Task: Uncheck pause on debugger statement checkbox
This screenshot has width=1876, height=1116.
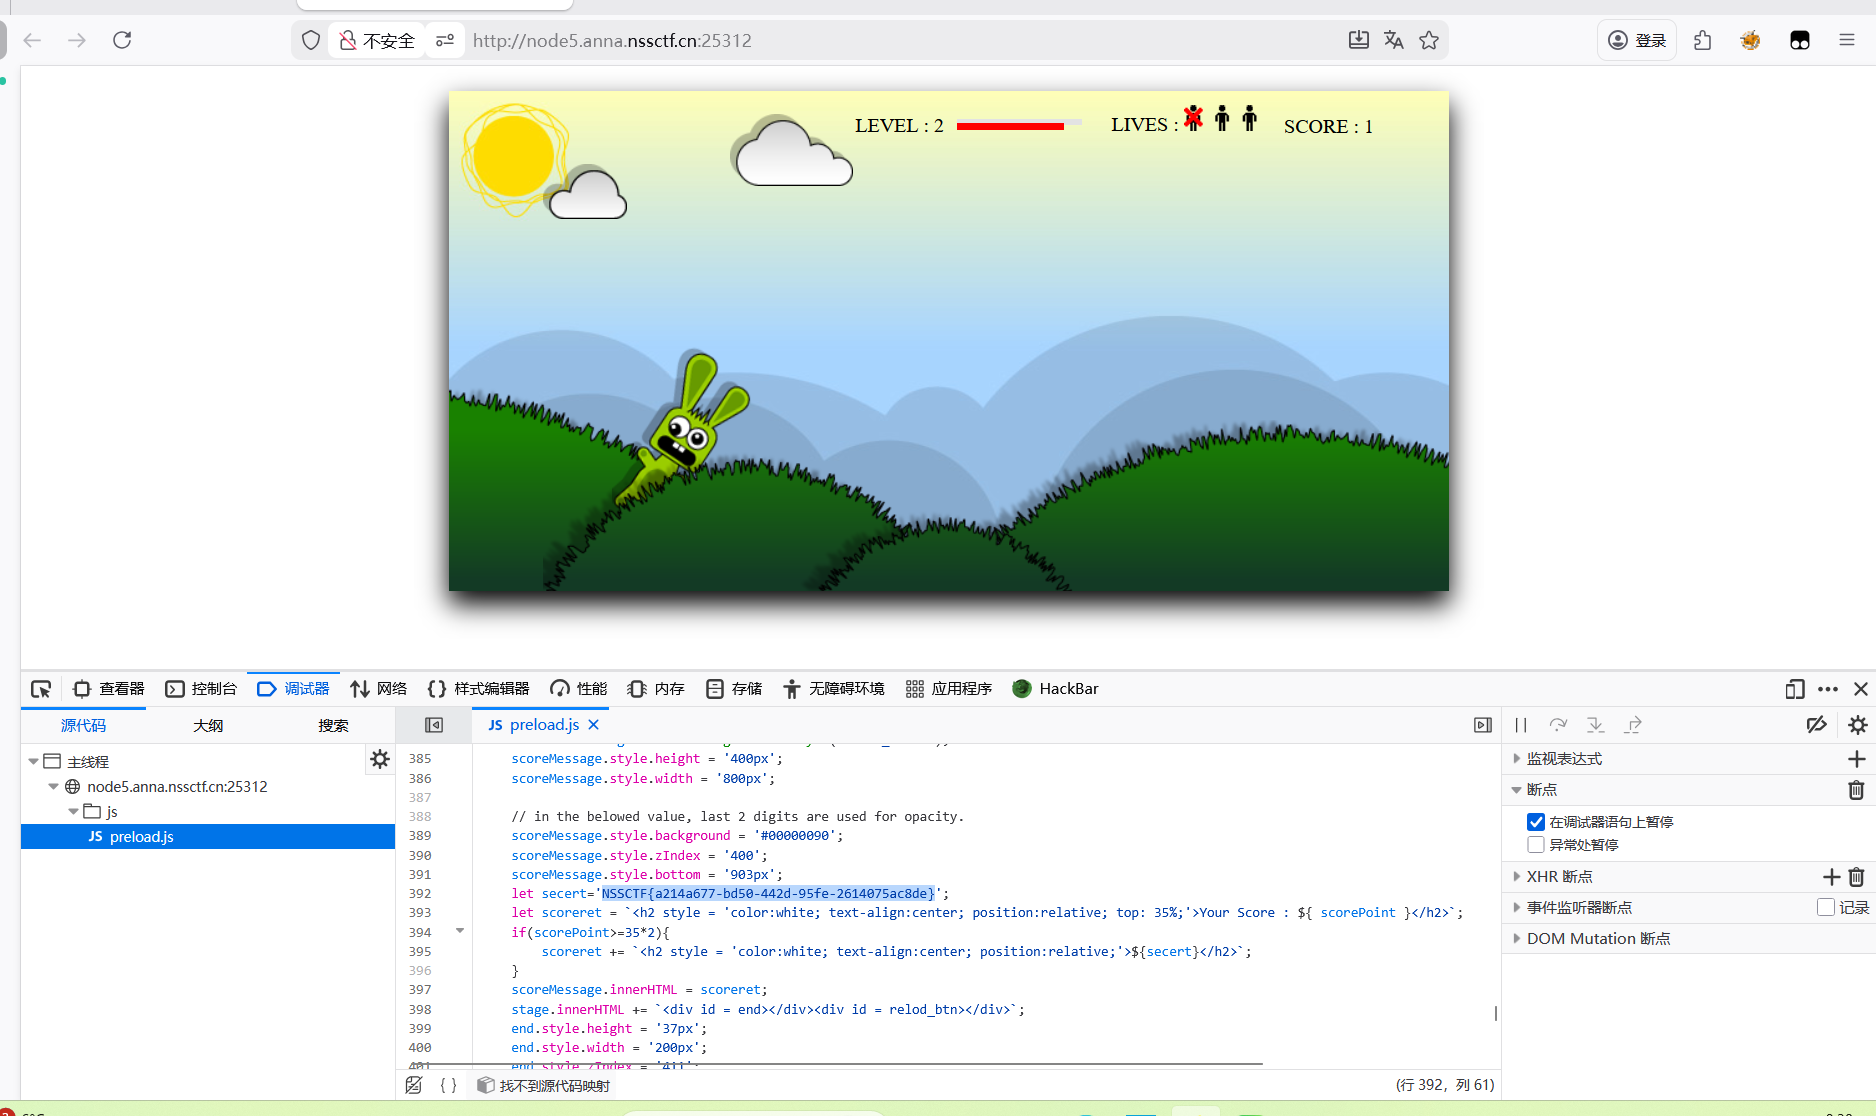Action: pyautogui.click(x=1536, y=822)
